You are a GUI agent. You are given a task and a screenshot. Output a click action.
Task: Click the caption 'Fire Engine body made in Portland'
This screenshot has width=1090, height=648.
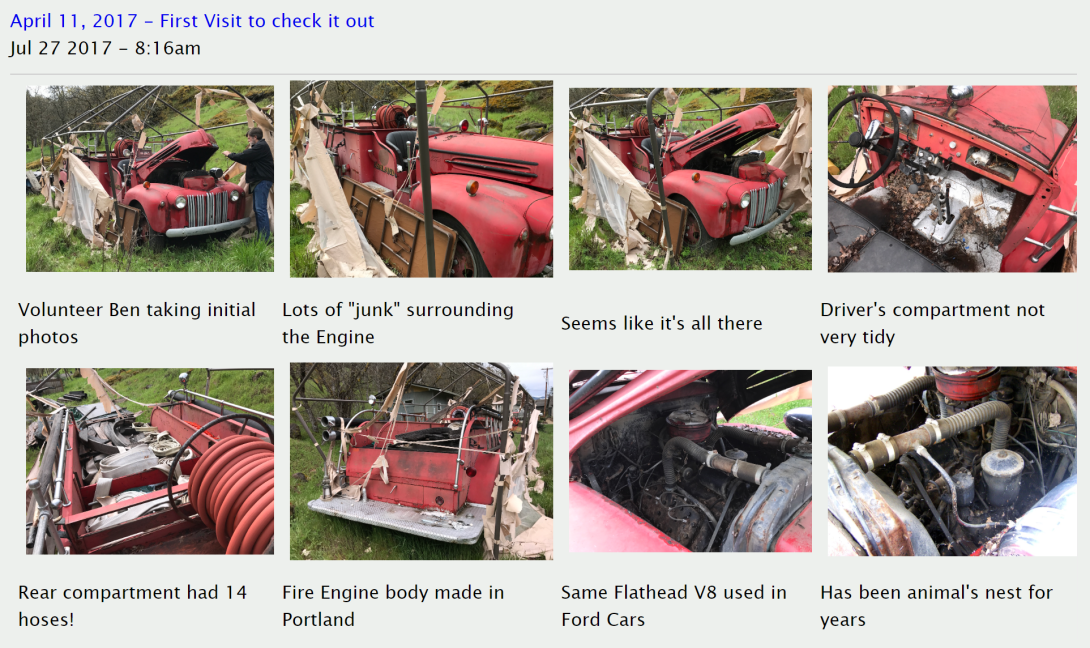pos(393,606)
